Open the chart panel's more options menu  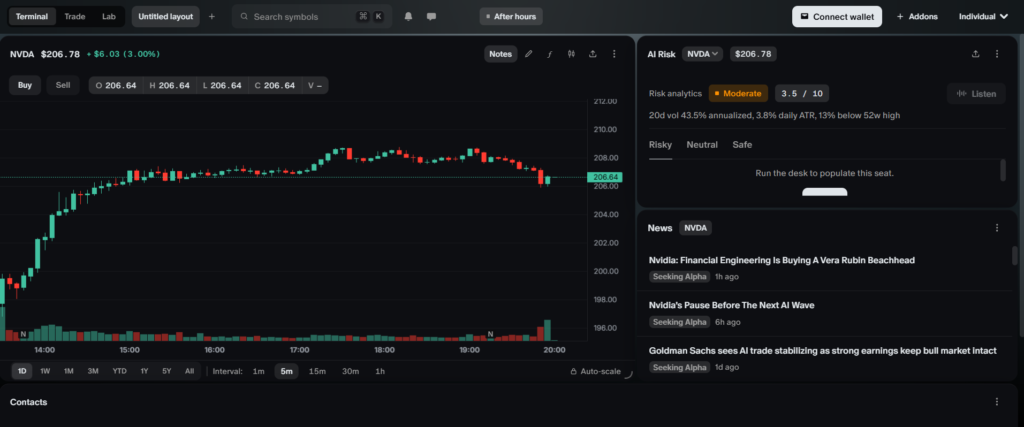[x=615, y=54]
